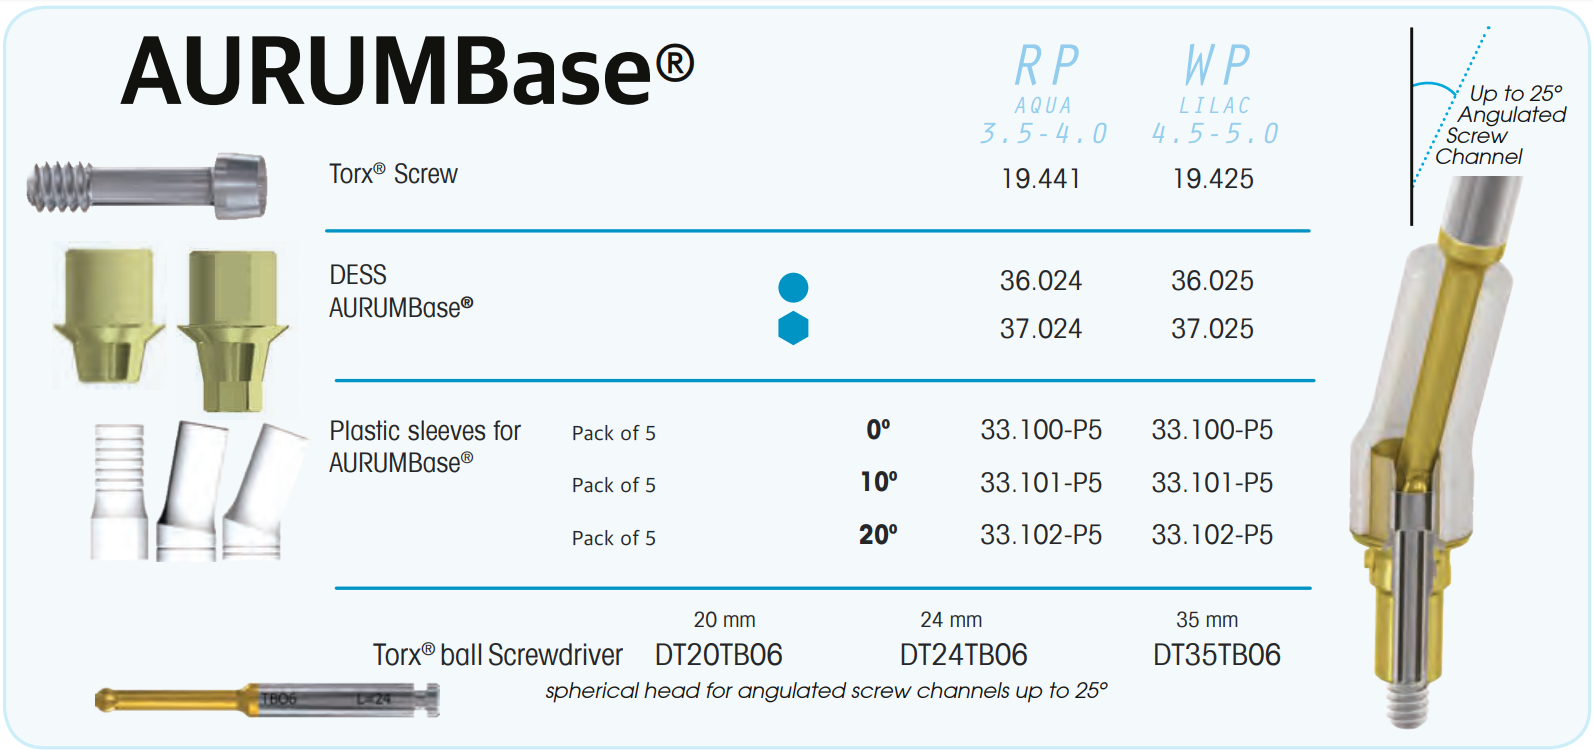This screenshot has height=750, width=1593.
Task: Click RP sleeve code 33.100-P5
Action: [1041, 430]
